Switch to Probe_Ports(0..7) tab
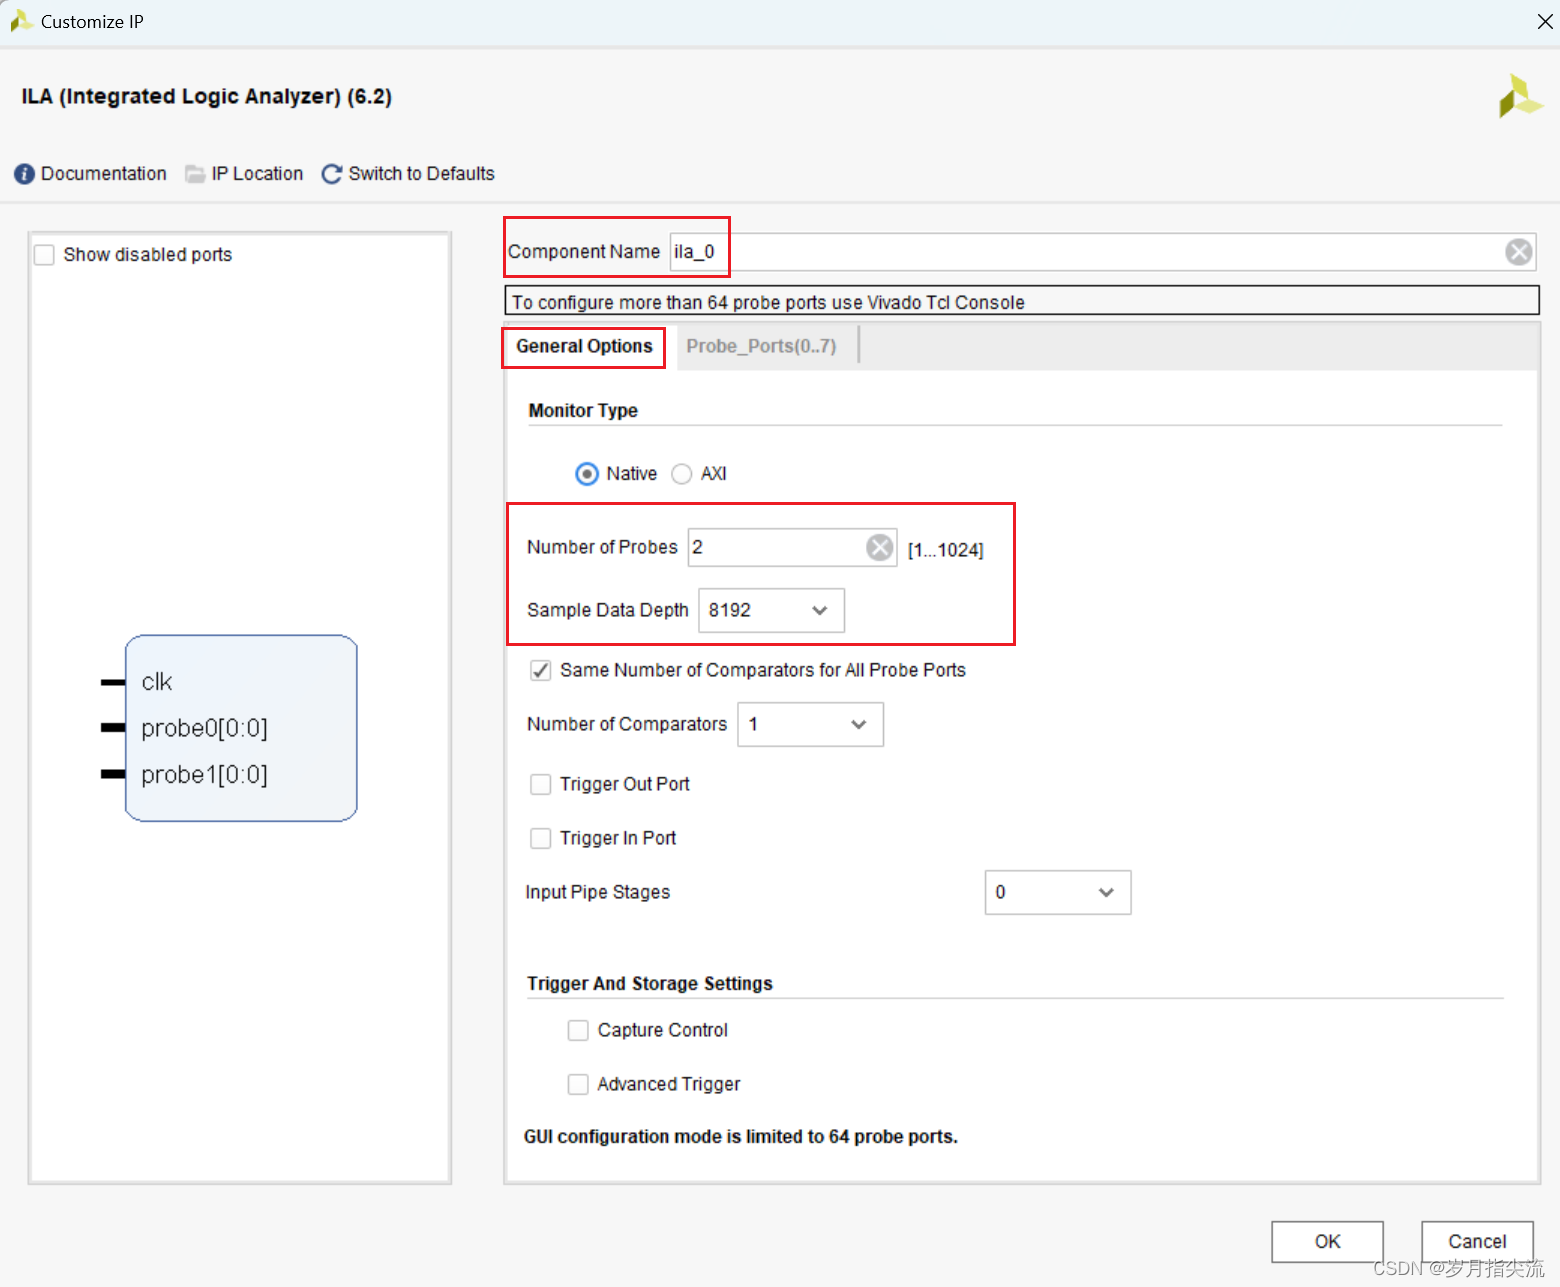This screenshot has width=1560, height=1287. click(x=761, y=347)
